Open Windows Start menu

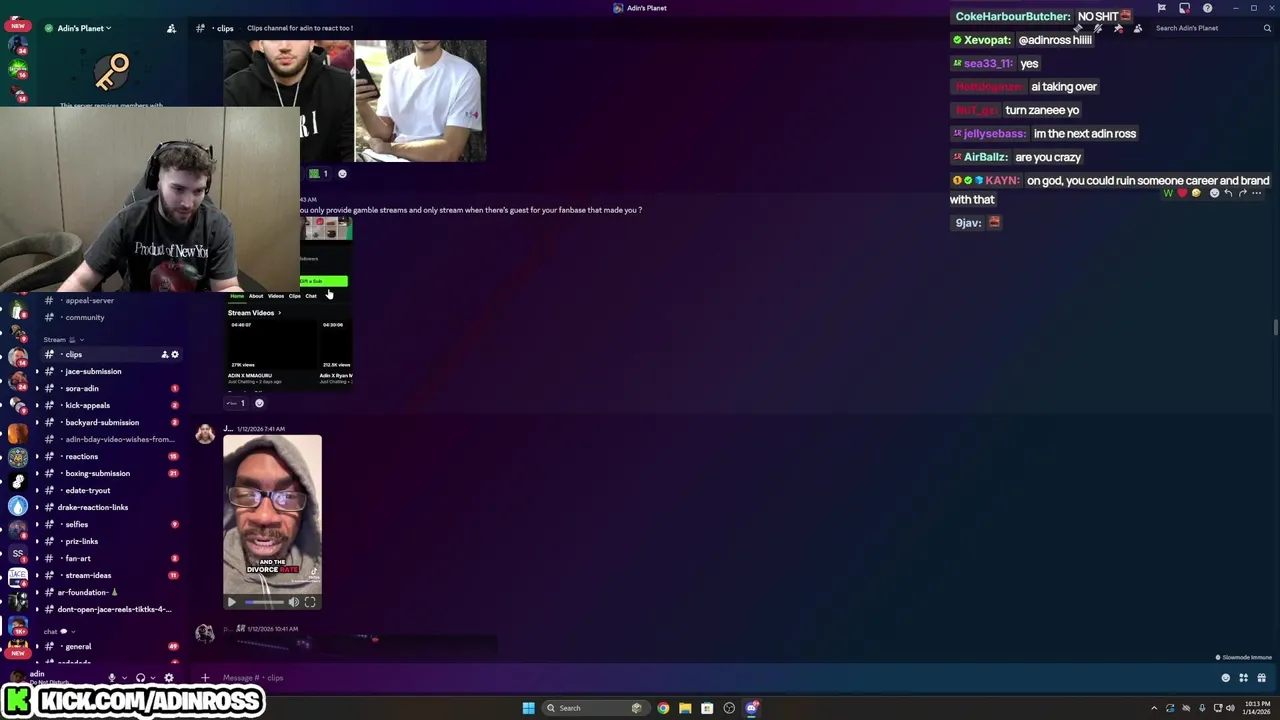pyautogui.click(x=528, y=708)
